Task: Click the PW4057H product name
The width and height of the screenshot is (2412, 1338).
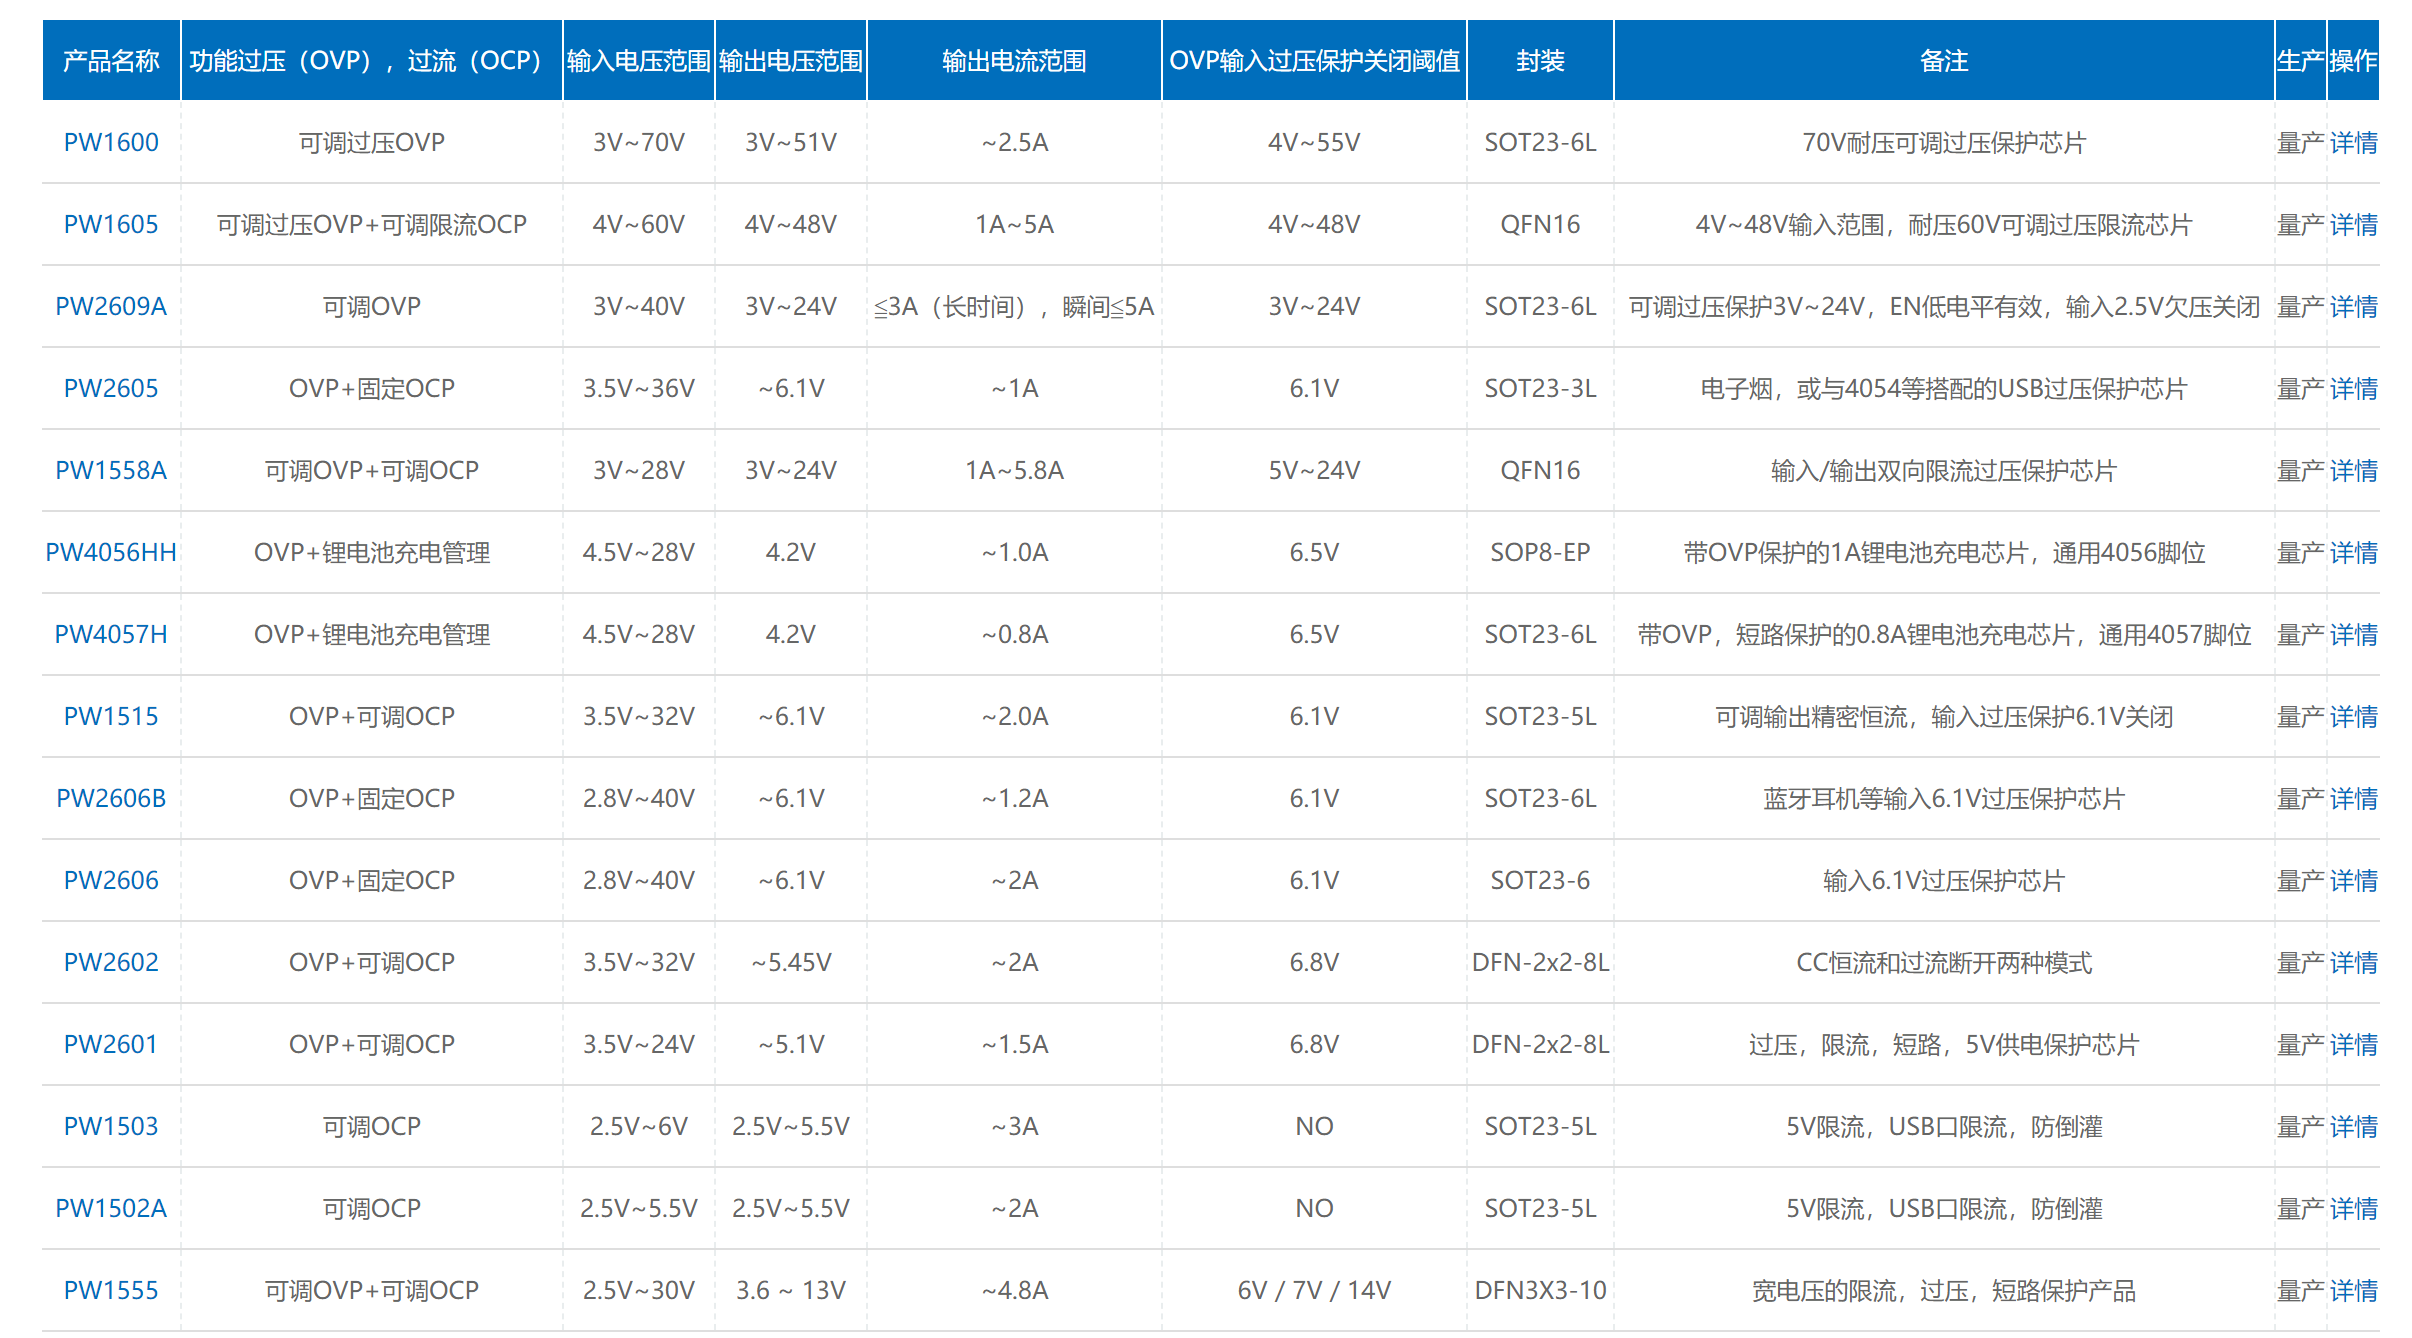Action: coord(111,635)
